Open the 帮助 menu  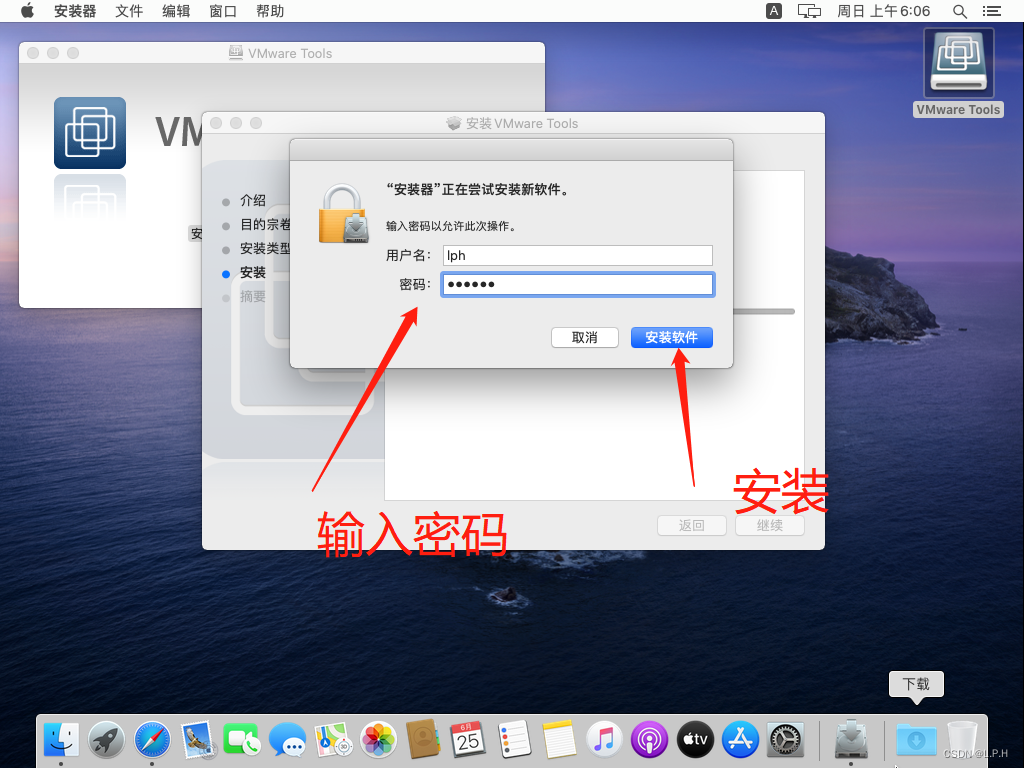[x=270, y=11]
